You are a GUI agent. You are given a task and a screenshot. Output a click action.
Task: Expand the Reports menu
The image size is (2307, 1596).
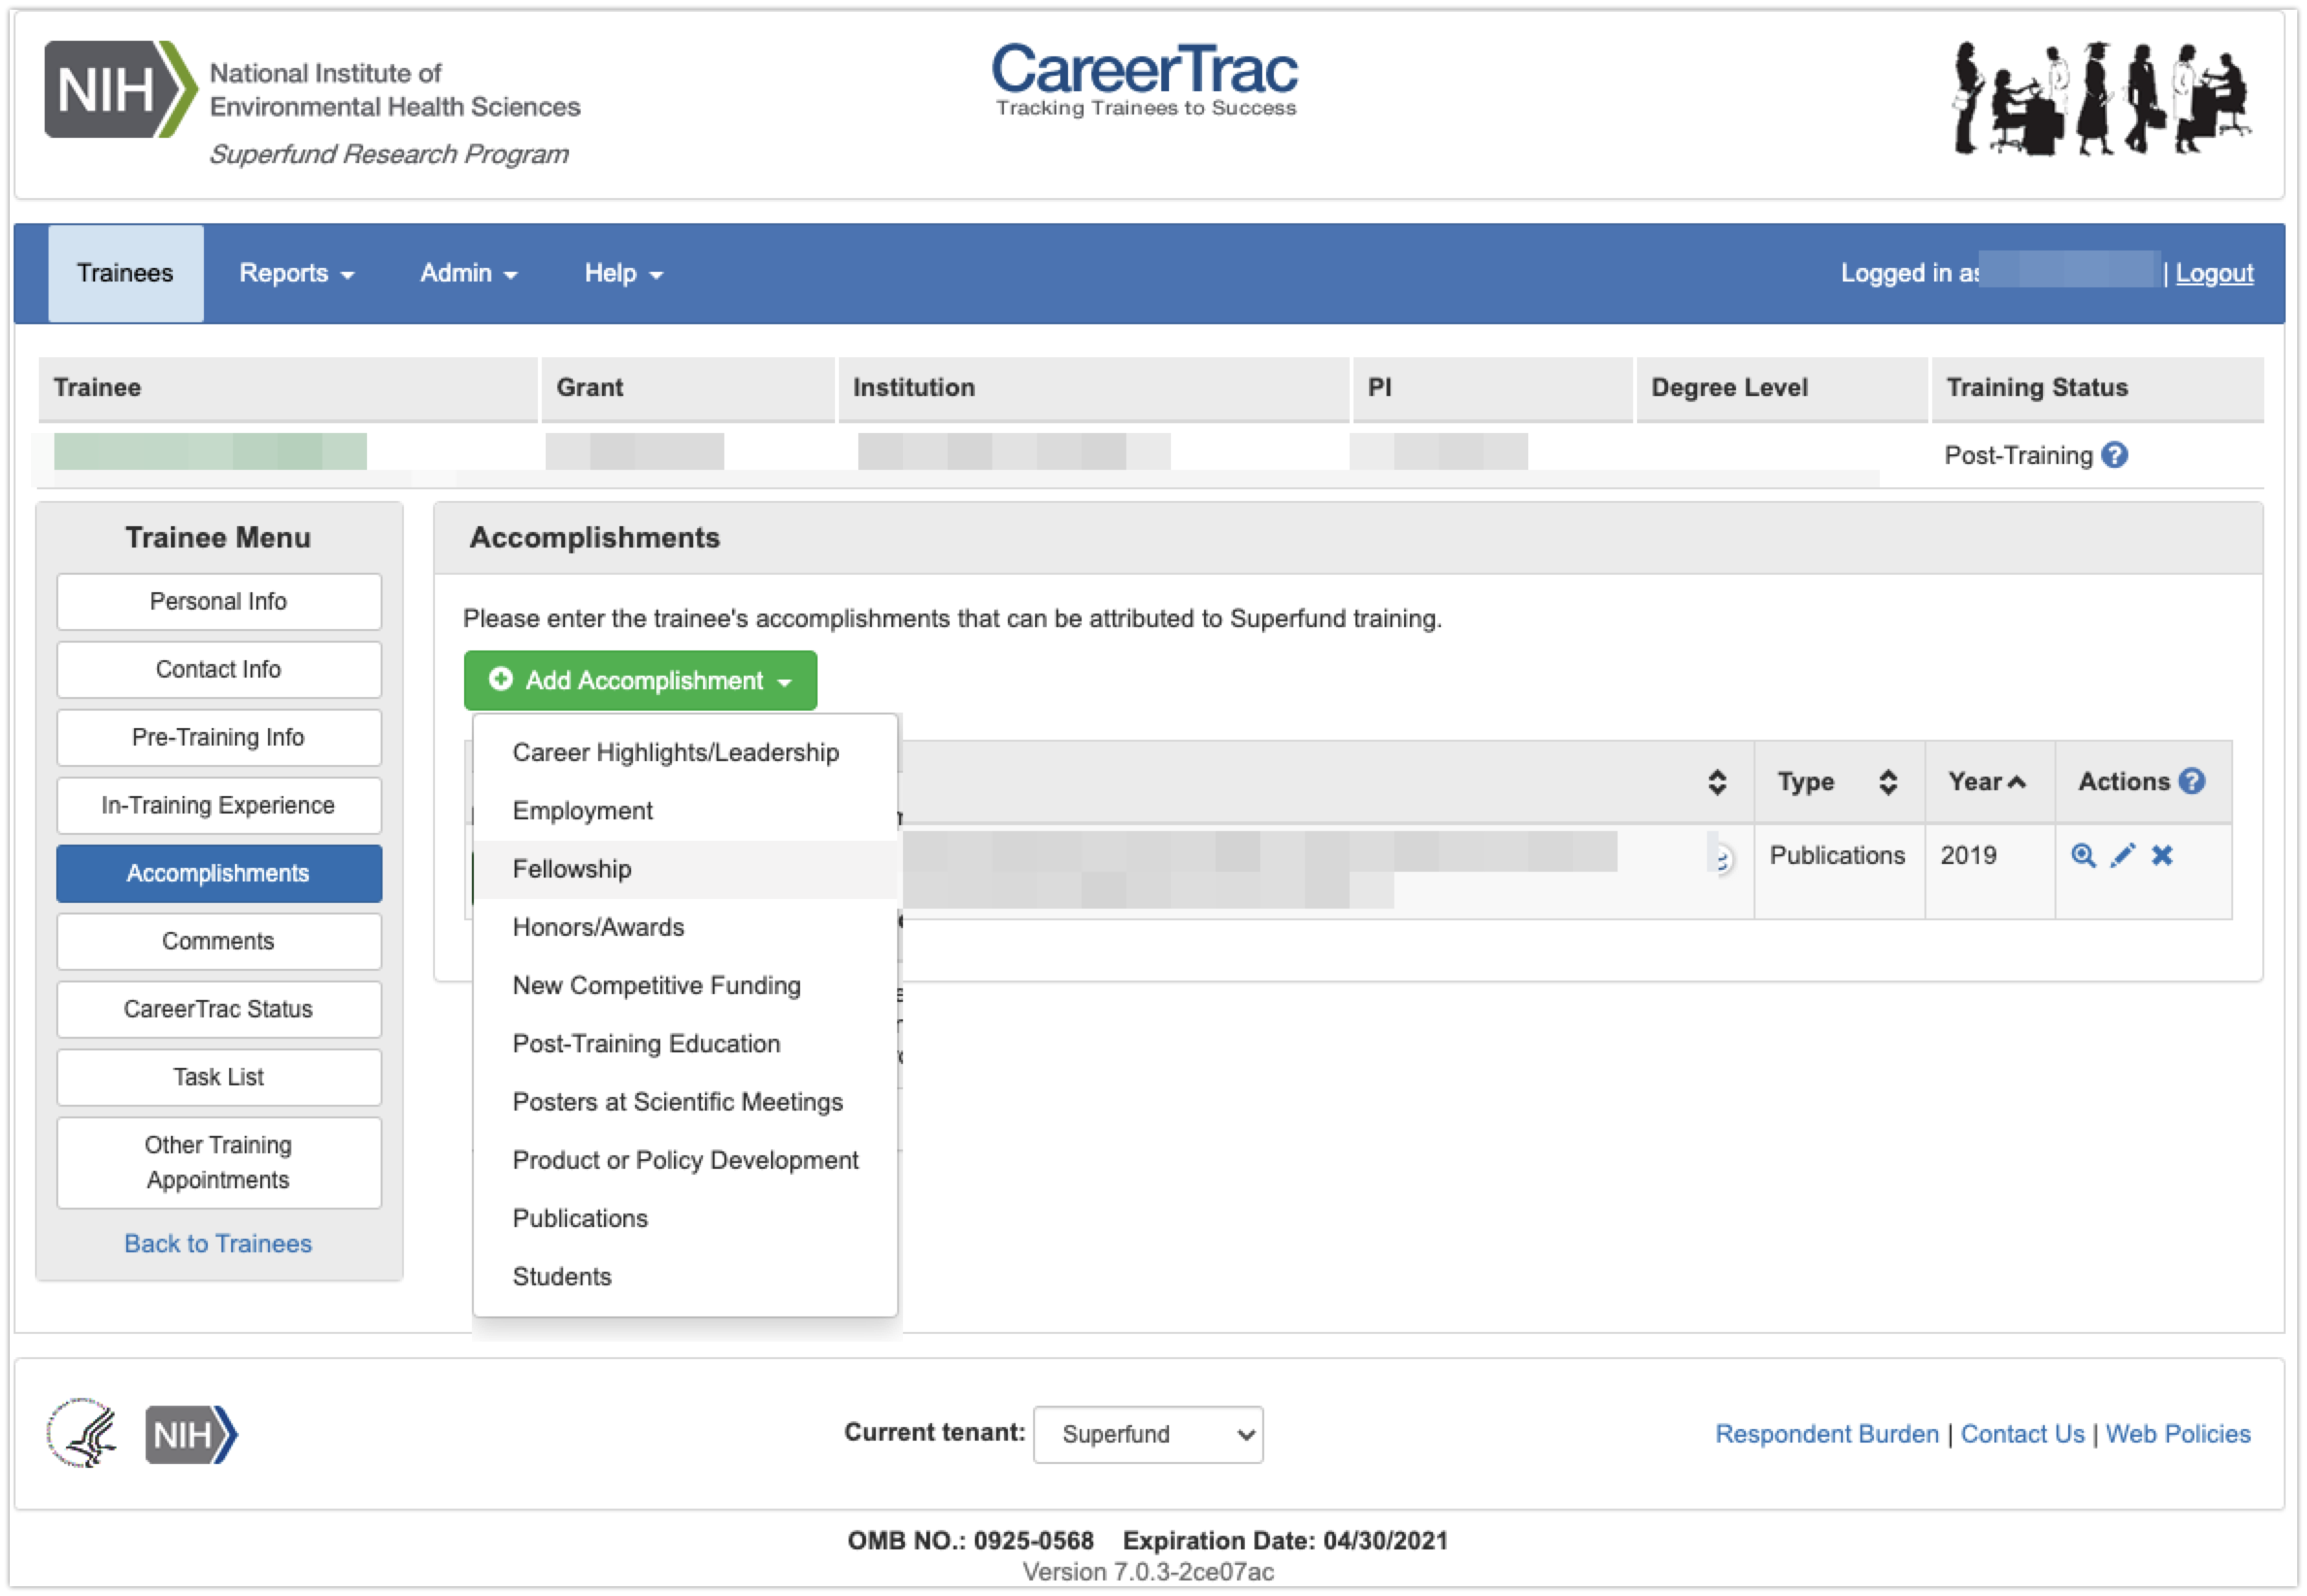click(296, 273)
